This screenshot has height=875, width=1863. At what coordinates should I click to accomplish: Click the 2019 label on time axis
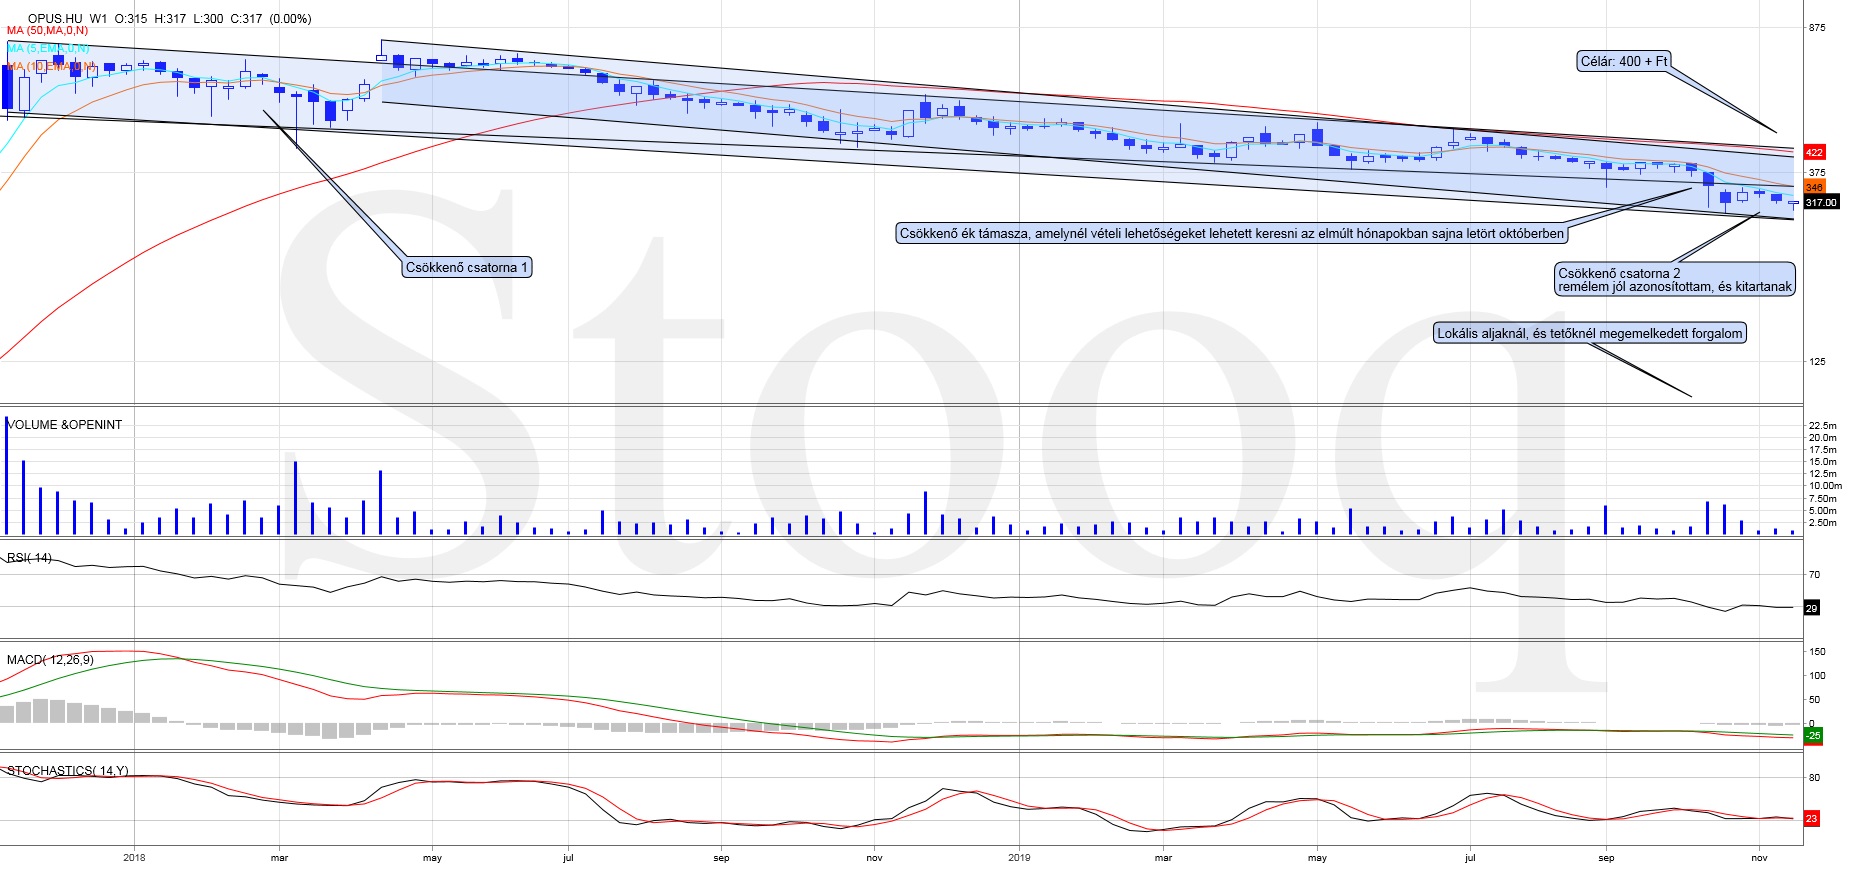tap(1019, 858)
